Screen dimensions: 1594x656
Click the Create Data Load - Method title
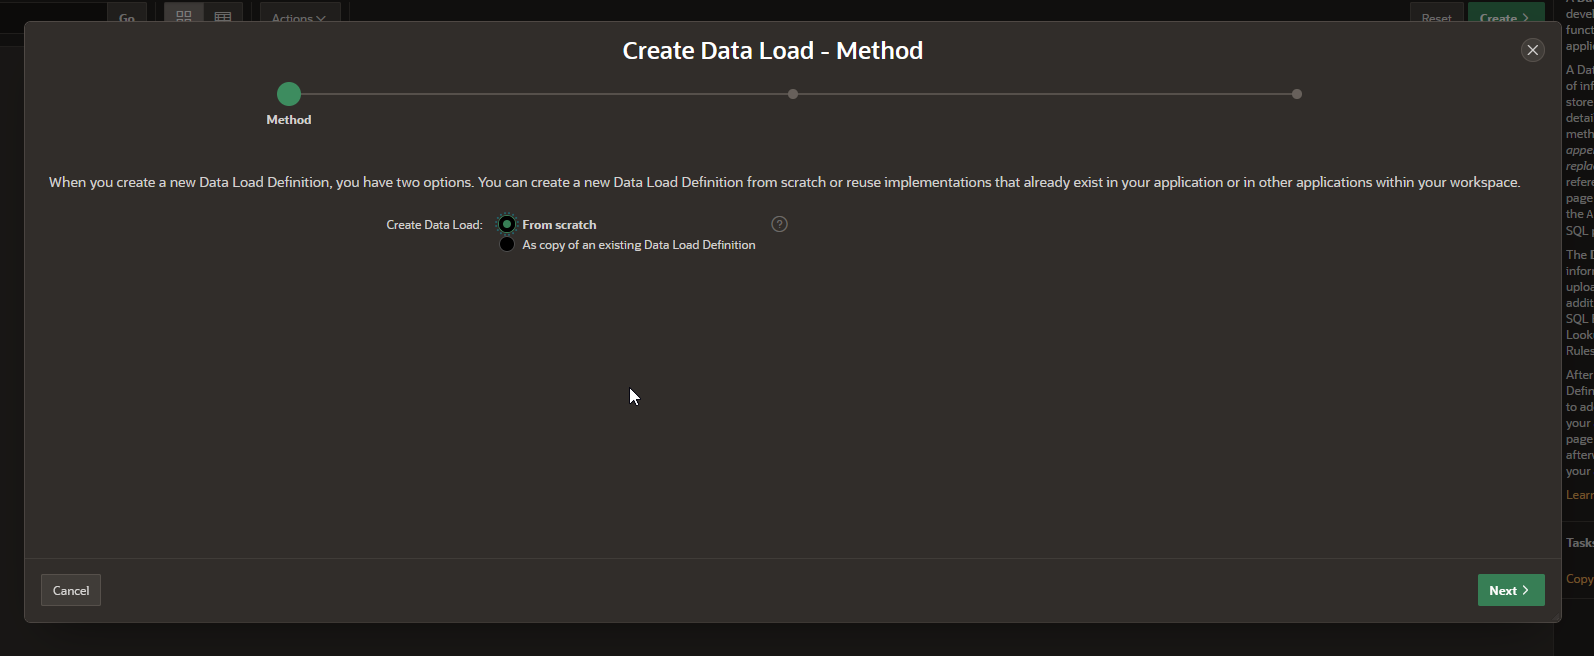[773, 51]
